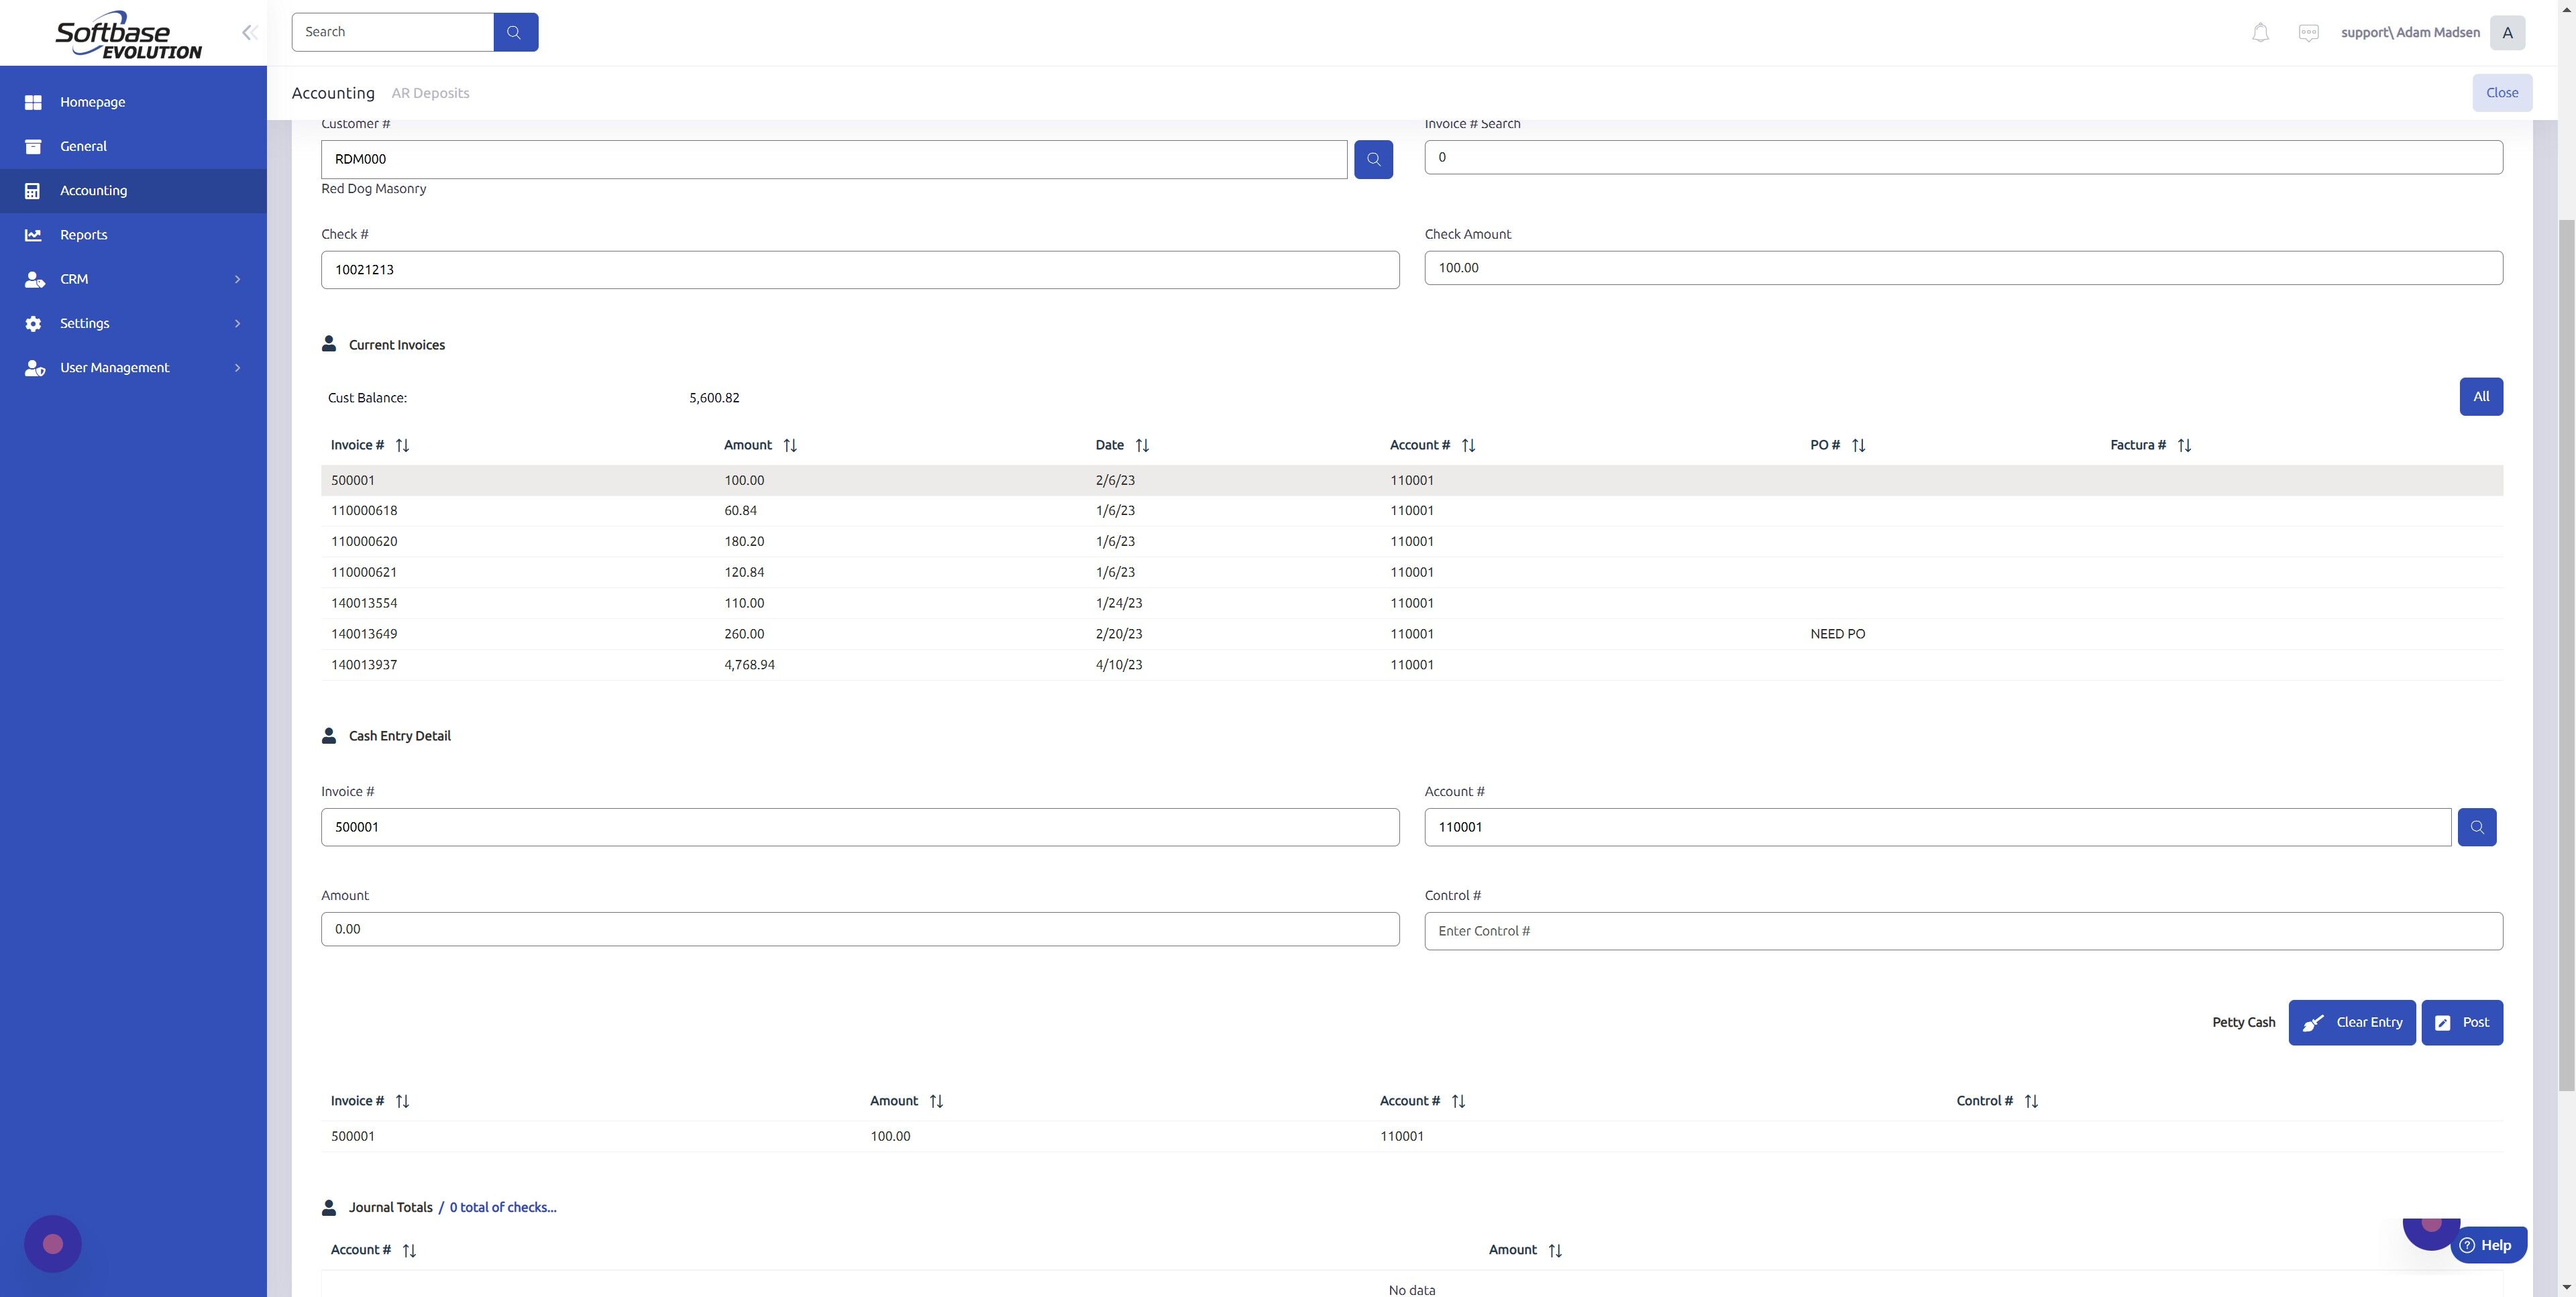The height and width of the screenshot is (1297, 2576).
Task: Click the Check # field
Action: (860, 270)
